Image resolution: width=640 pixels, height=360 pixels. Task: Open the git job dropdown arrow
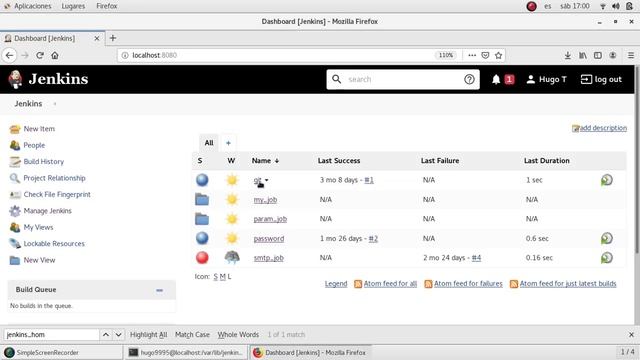pos(267,180)
